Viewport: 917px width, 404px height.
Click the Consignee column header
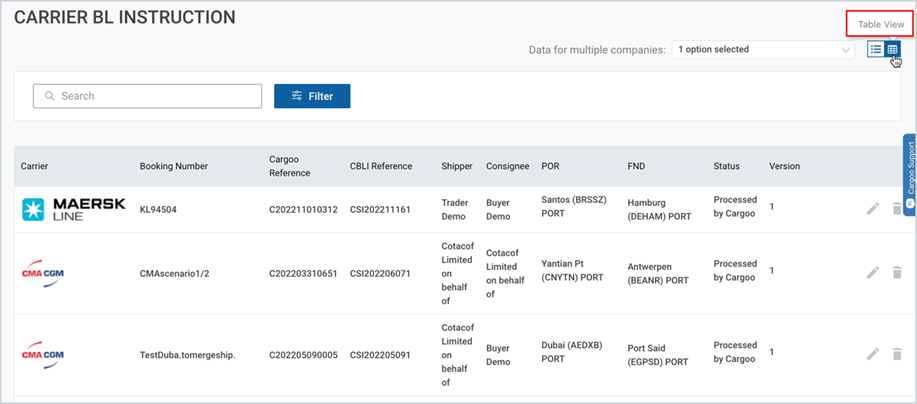point(508,166)
